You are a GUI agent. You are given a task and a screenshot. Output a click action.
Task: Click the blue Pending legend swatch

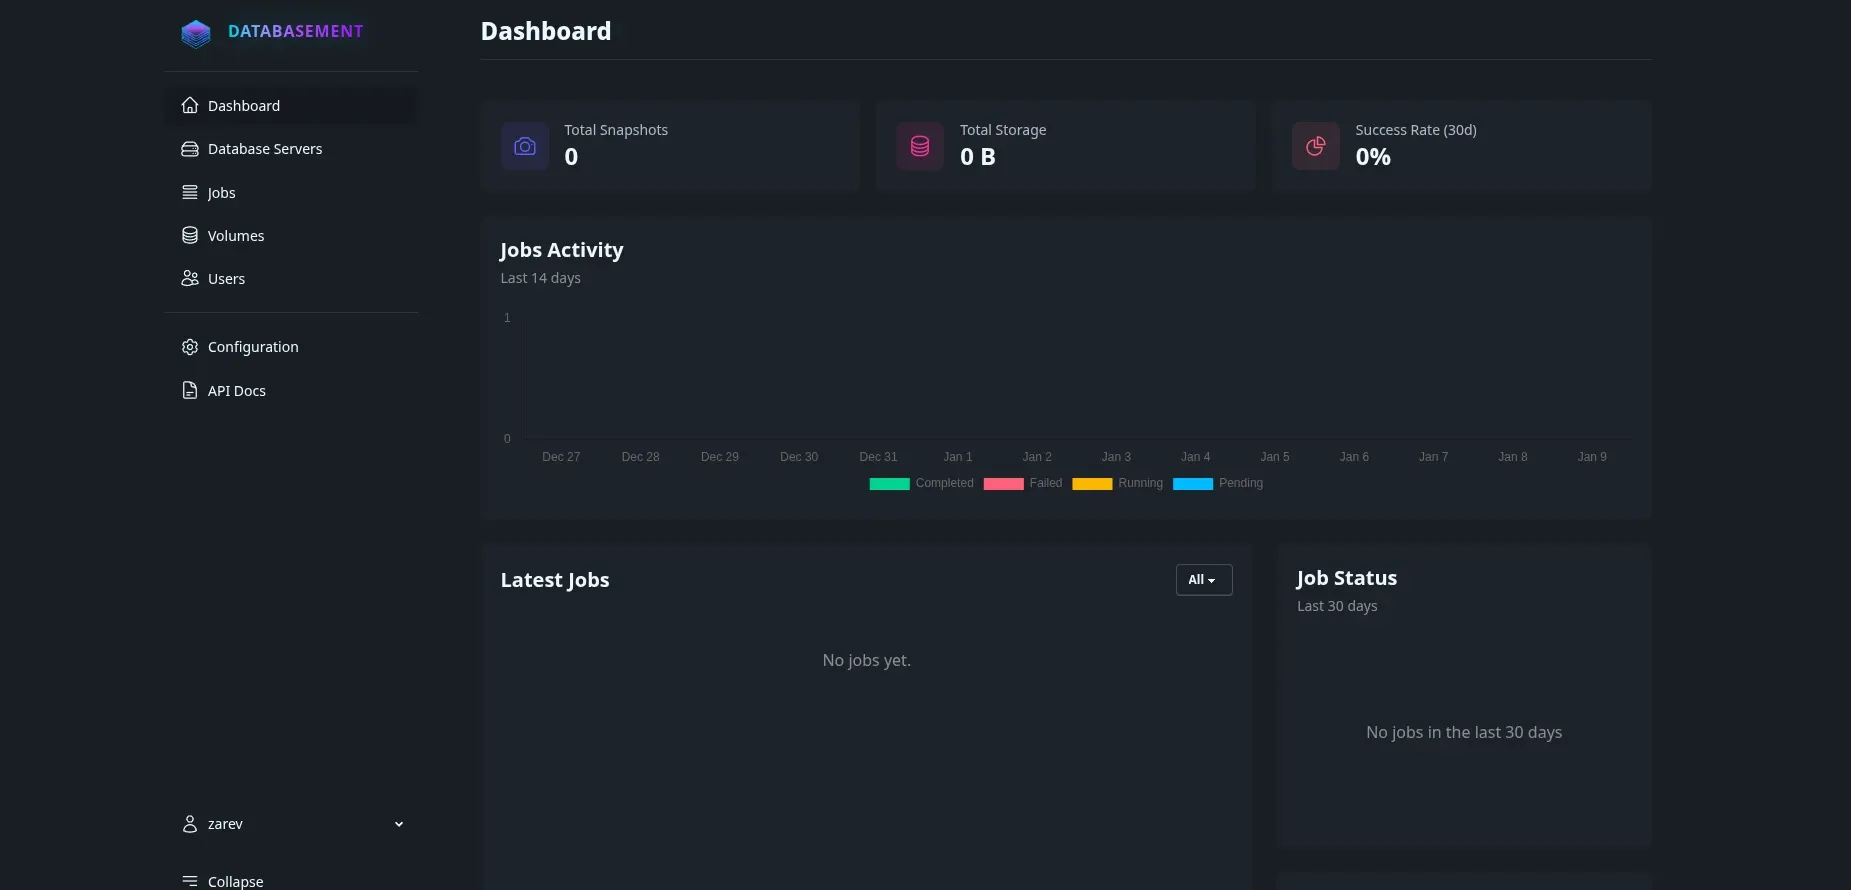[x=1192, y=484]
